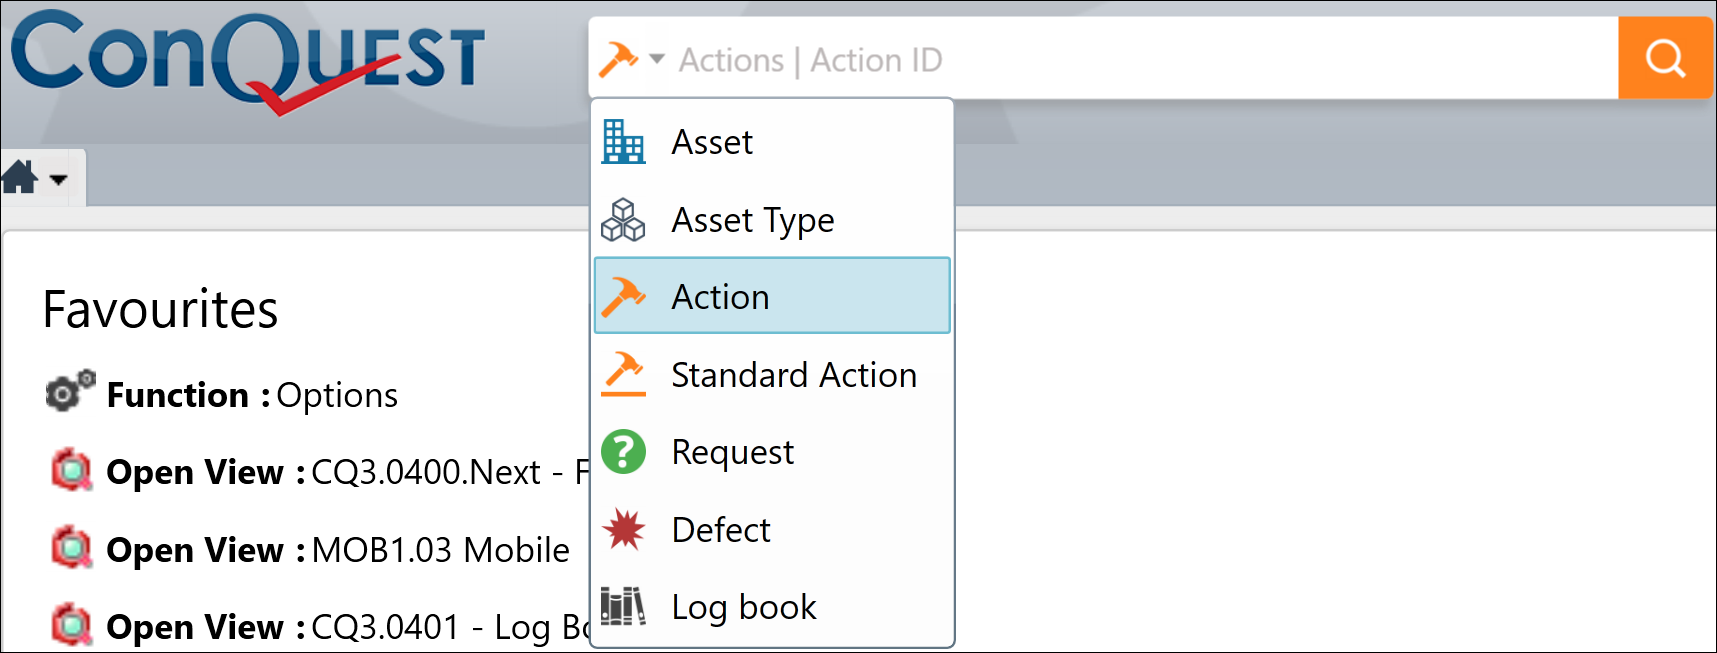Click the Home icon tab
Viewport: 1717px width, 653px height.
[19, 177]
